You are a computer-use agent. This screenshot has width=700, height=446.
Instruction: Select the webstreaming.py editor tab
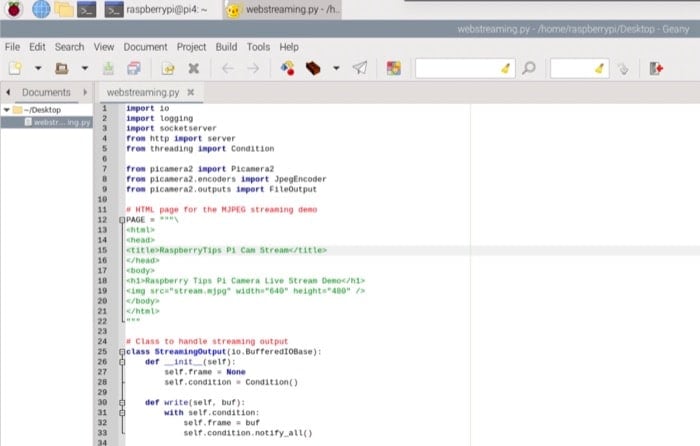point(143,92)
